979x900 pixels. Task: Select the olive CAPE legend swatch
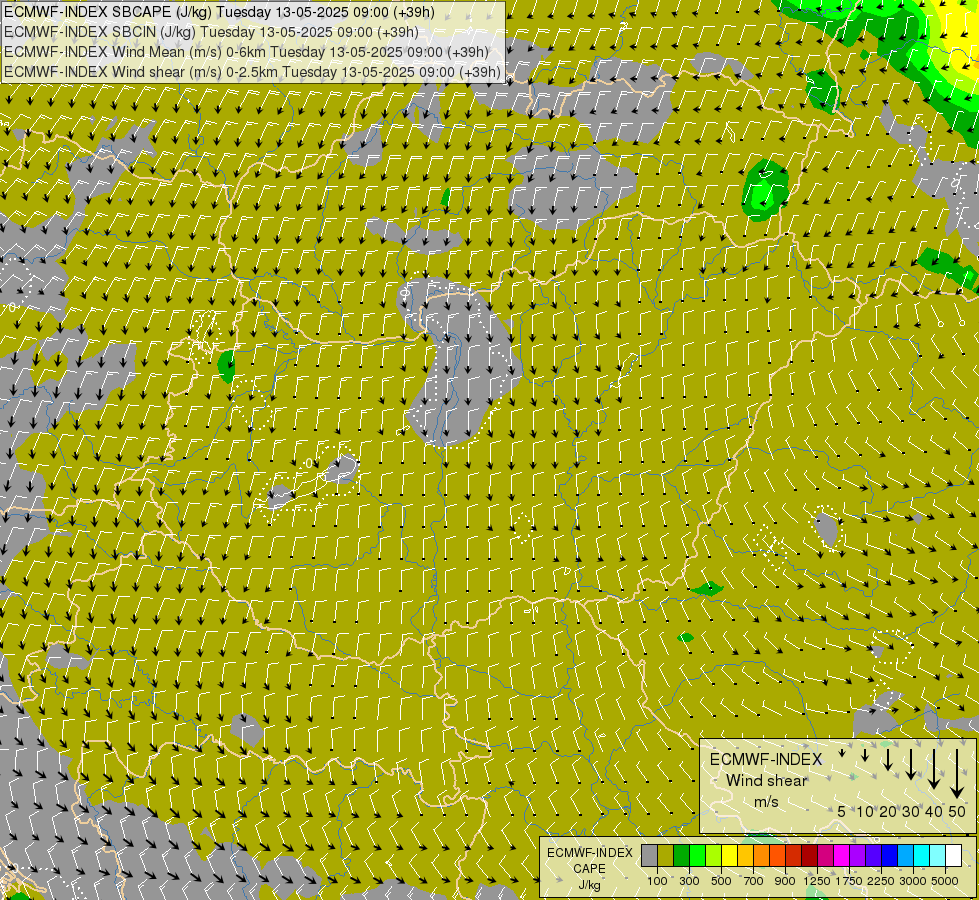tap(666, 856)
